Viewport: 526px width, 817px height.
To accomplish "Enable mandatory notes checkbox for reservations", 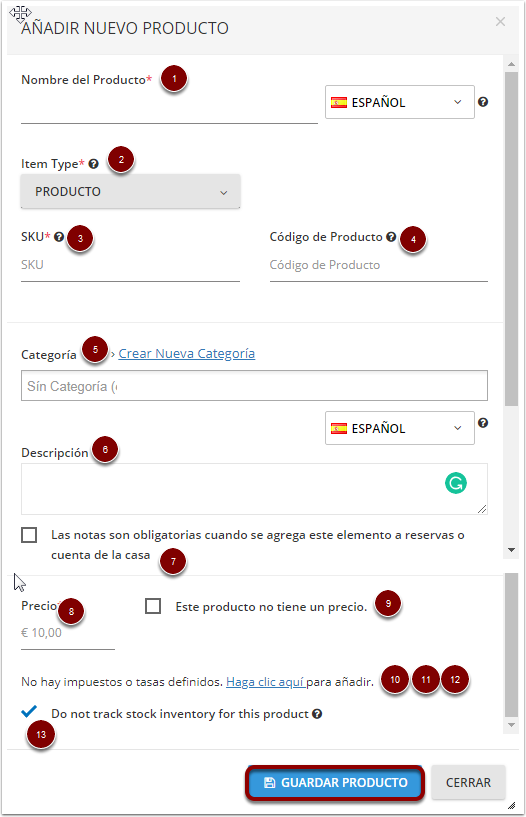I will pyautogui.click(x=29, y=535).
